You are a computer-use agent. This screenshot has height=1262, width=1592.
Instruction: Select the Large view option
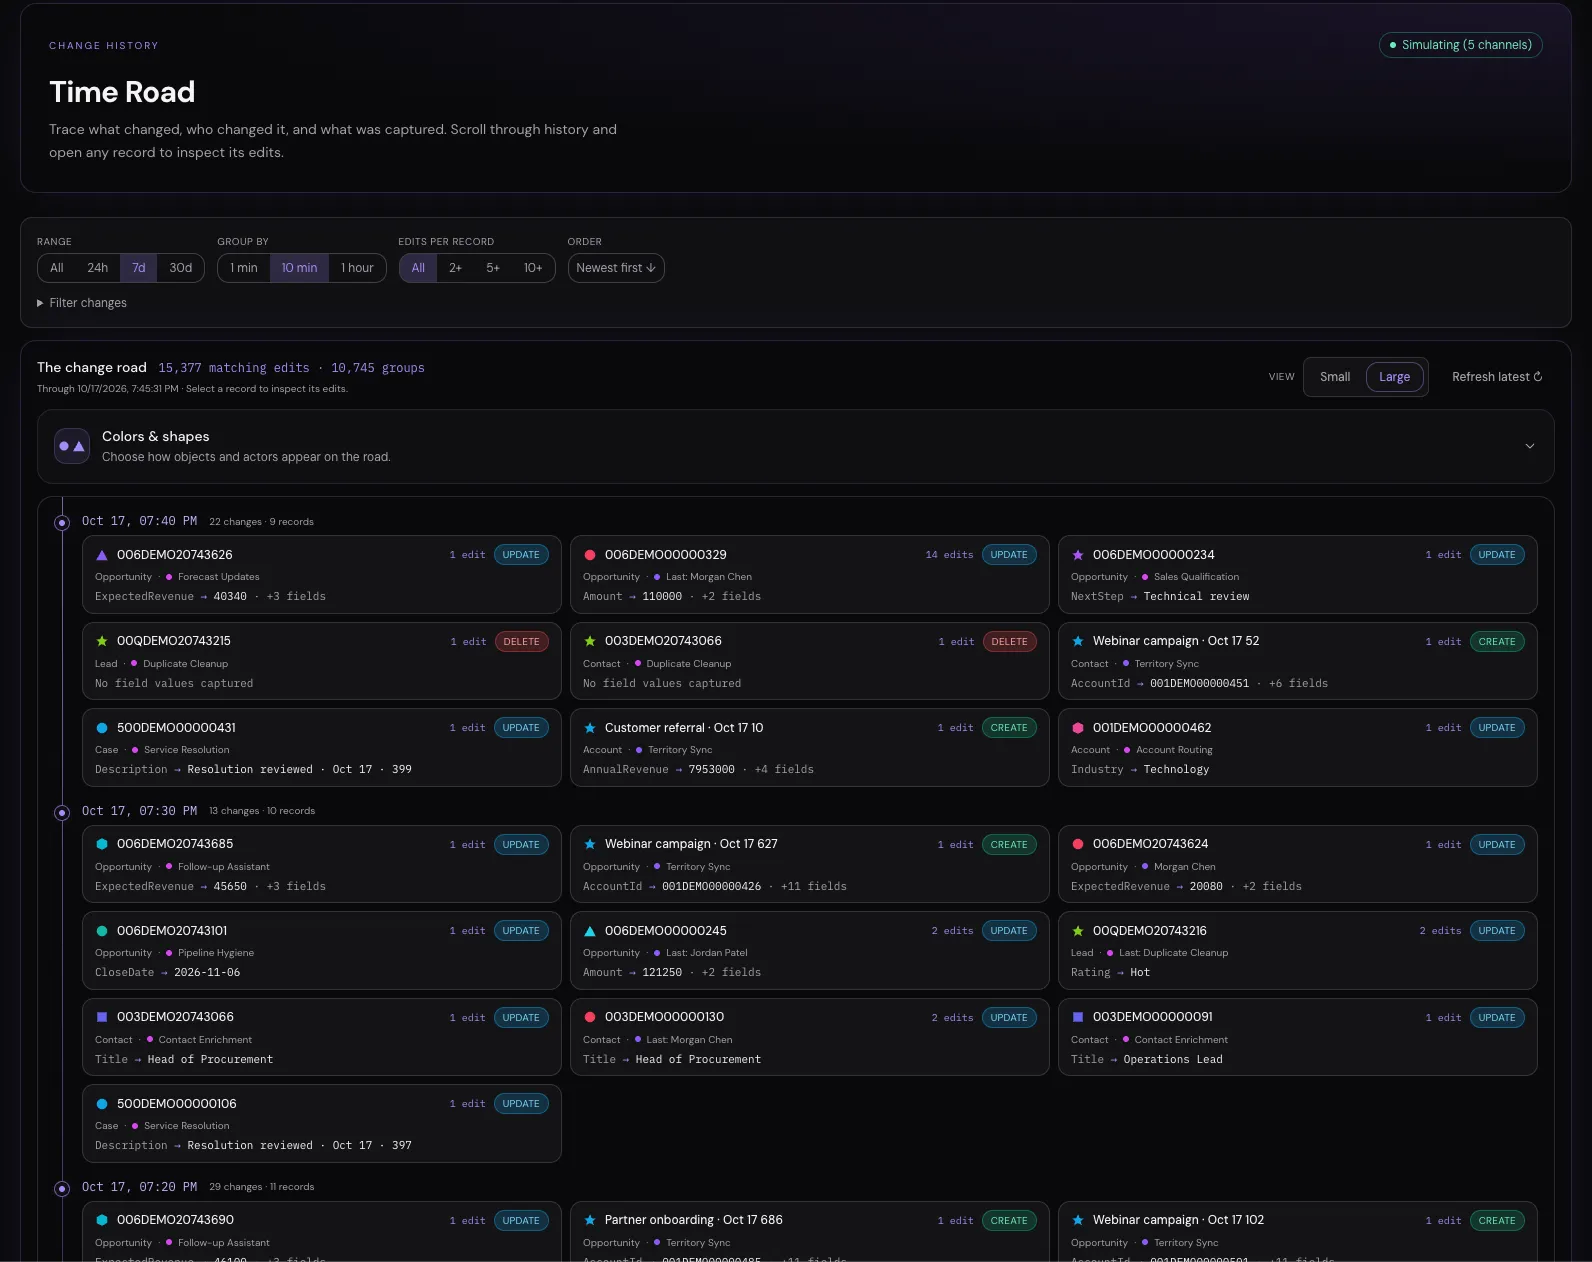(1394, 377)
